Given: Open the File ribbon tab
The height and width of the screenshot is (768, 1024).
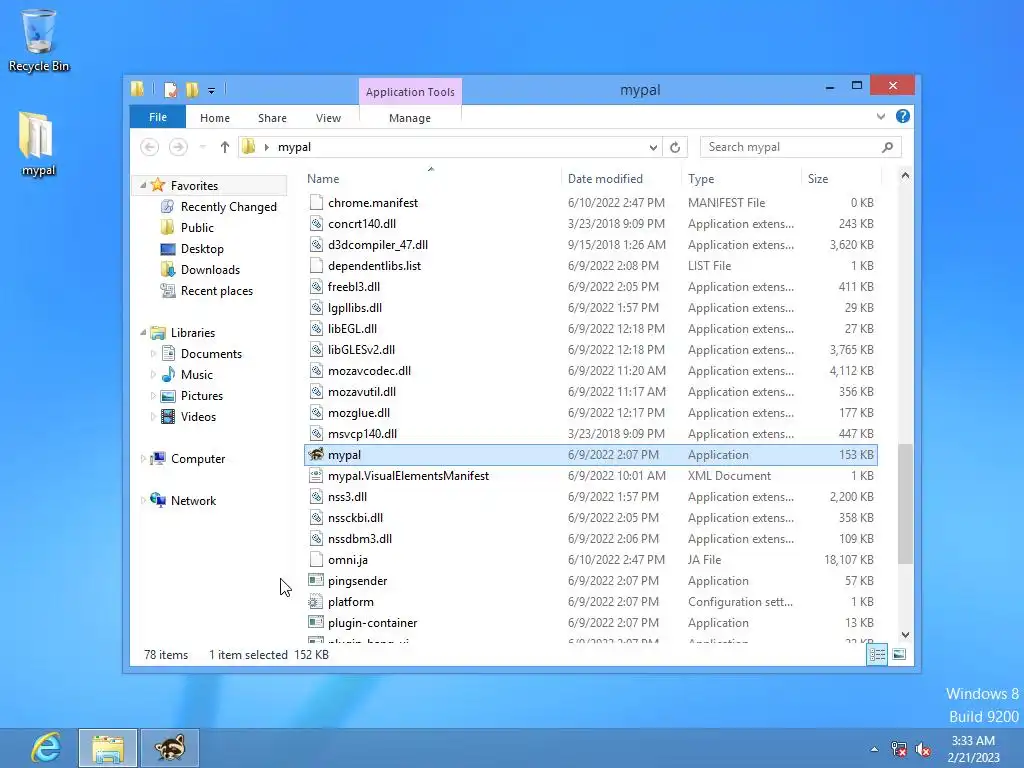Looking at the screenshot, I should pos(157,117).
